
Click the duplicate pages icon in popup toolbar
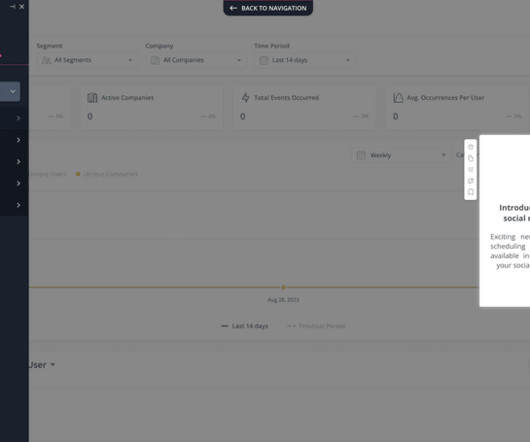471,181
